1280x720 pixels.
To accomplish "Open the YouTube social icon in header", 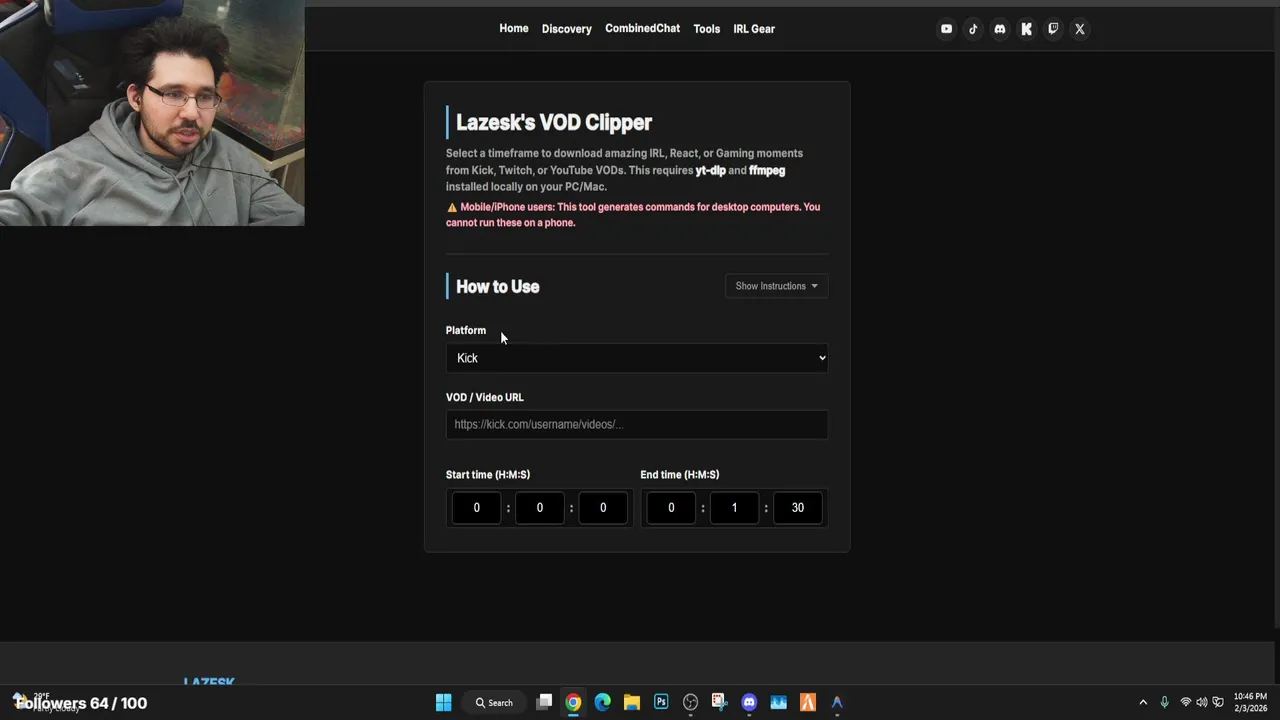I will point(946,29).
